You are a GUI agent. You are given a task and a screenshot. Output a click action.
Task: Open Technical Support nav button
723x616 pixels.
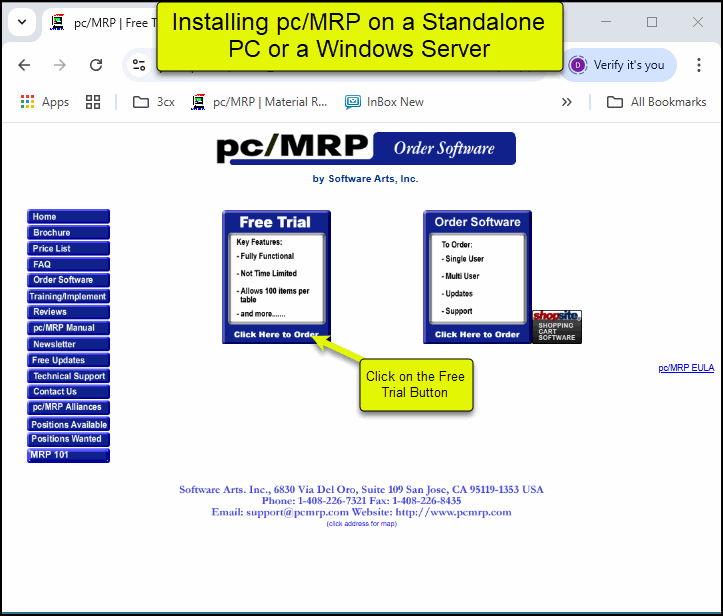pos(68,376)
